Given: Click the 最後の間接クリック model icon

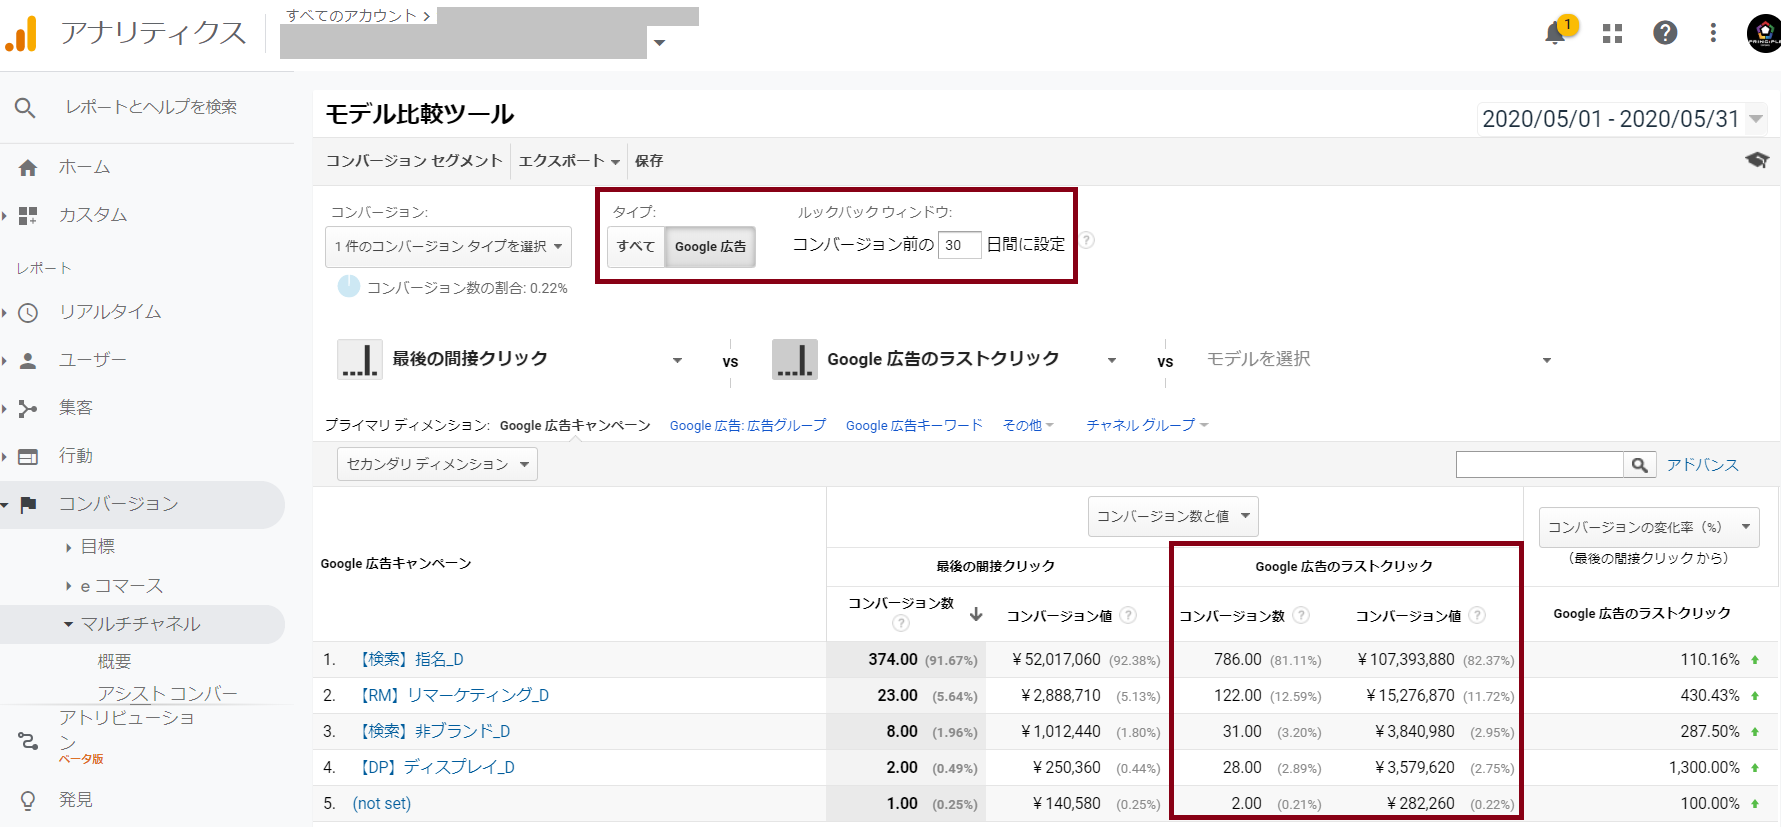Looking at the screenshot, I should click(x=359, y=359).
